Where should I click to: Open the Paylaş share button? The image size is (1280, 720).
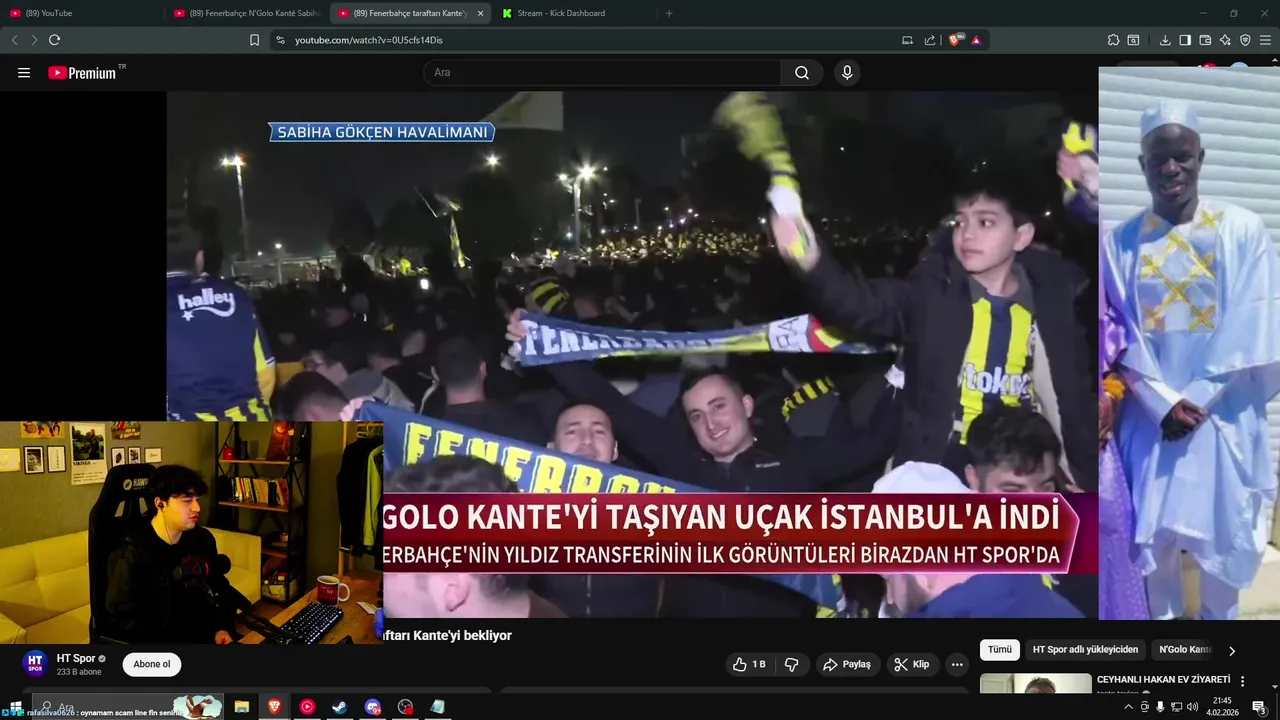[x=846, y=664]
